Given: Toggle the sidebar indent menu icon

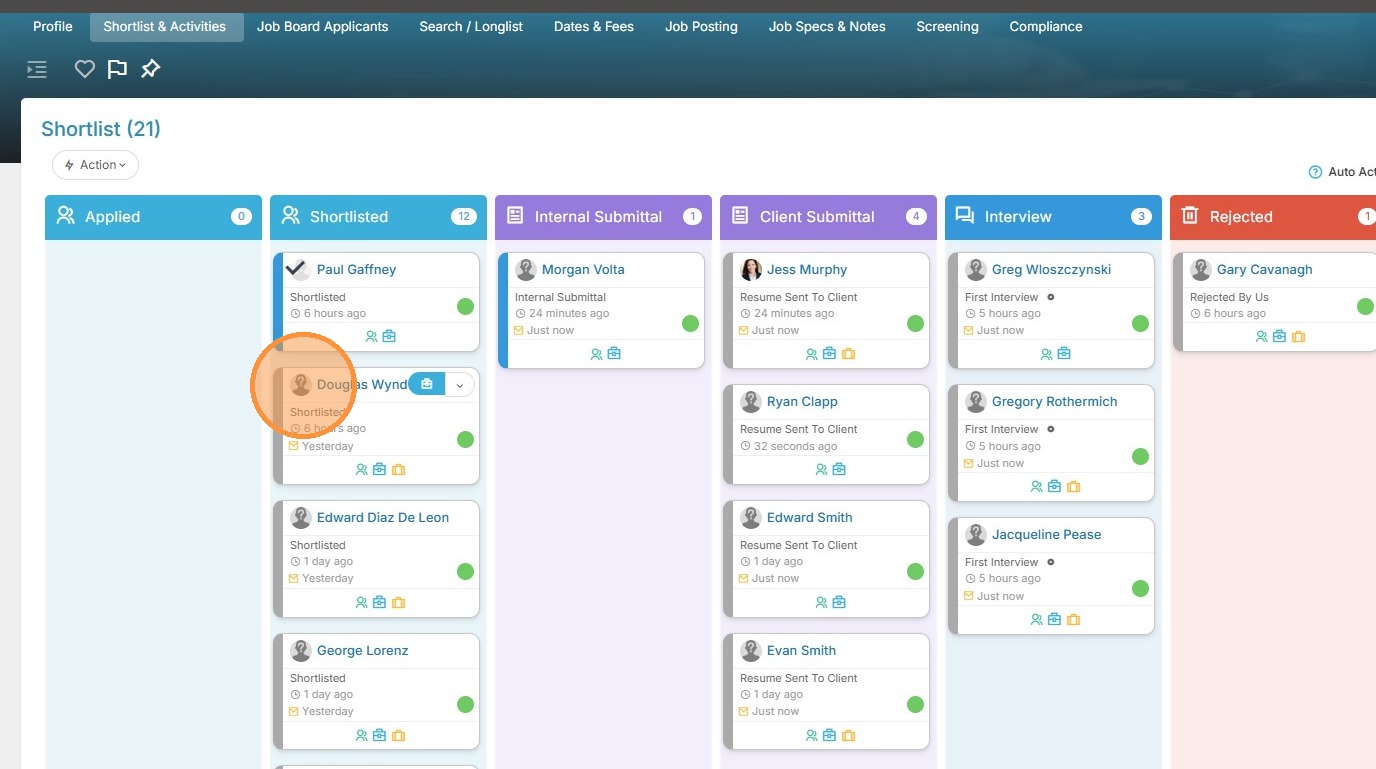Looking at the screenshot, I should (37, 69).
